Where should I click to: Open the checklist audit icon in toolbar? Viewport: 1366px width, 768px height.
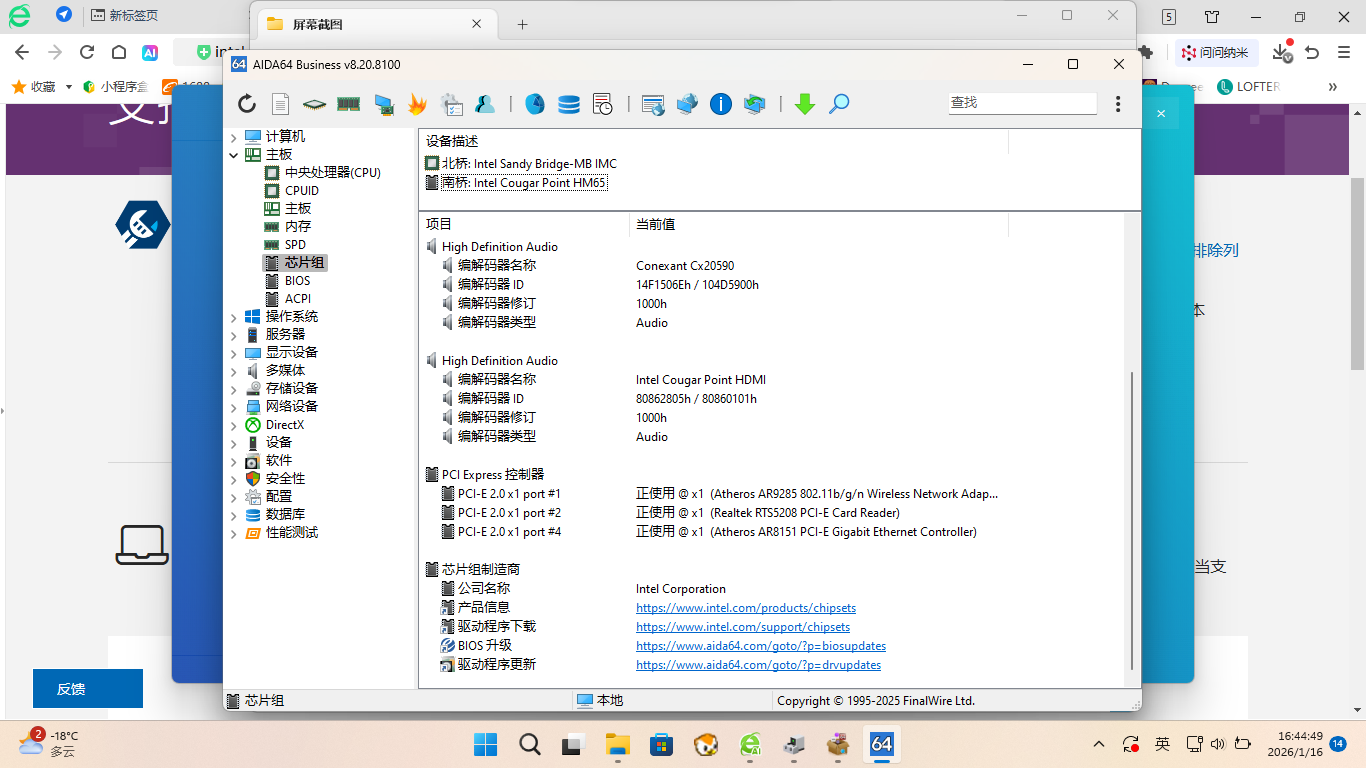[451, 103]
